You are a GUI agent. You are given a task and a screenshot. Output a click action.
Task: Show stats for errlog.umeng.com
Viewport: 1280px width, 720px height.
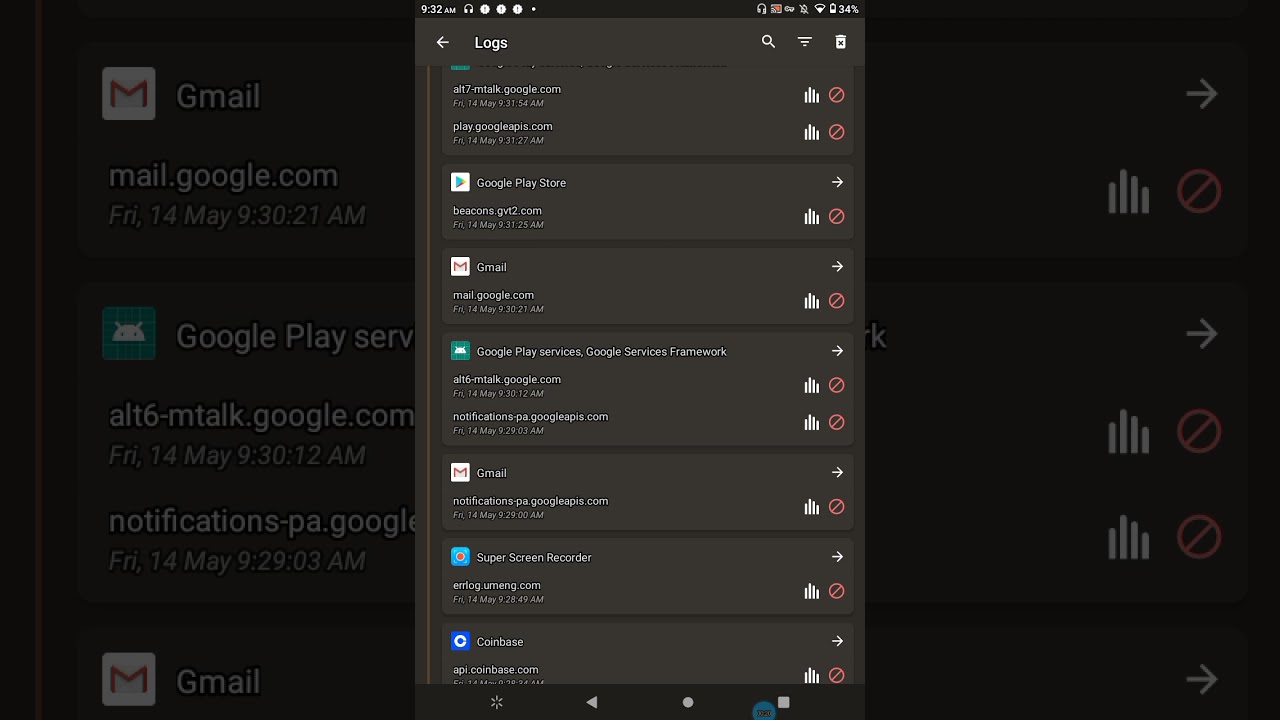[812, 591]
